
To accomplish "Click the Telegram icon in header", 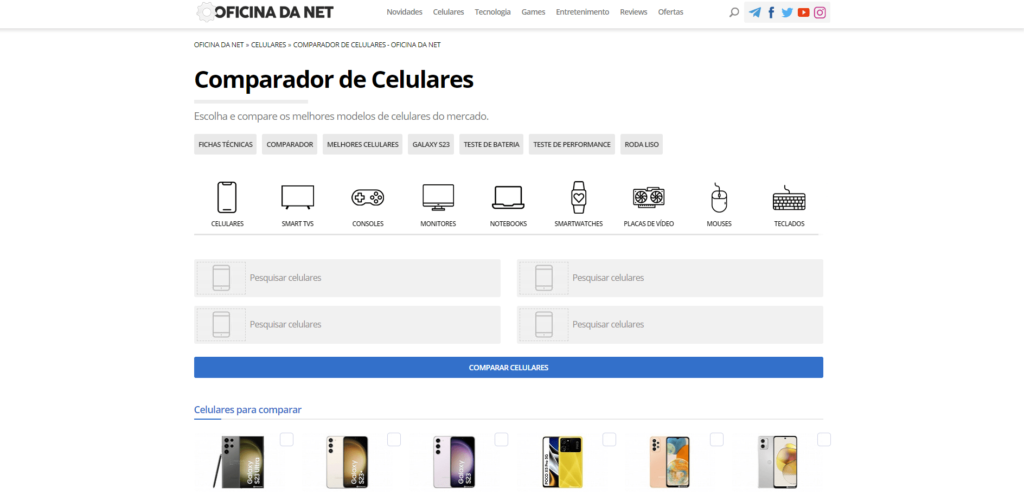I will pyautogui.click(x=755, y=12).
